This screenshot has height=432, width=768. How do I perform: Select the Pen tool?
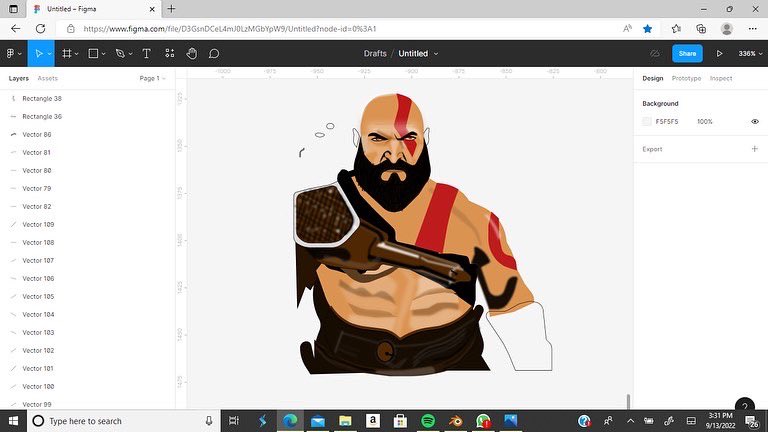tap(120, 53)
